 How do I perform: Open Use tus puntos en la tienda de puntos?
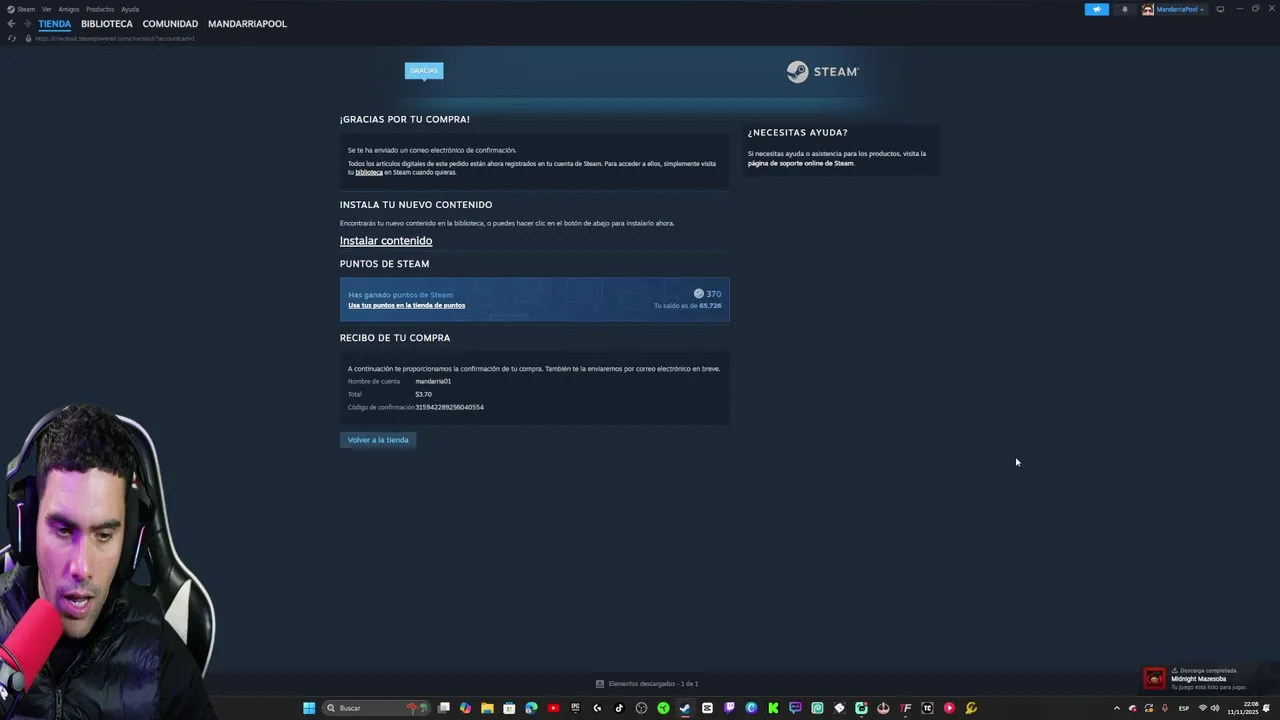pos(406,305)
